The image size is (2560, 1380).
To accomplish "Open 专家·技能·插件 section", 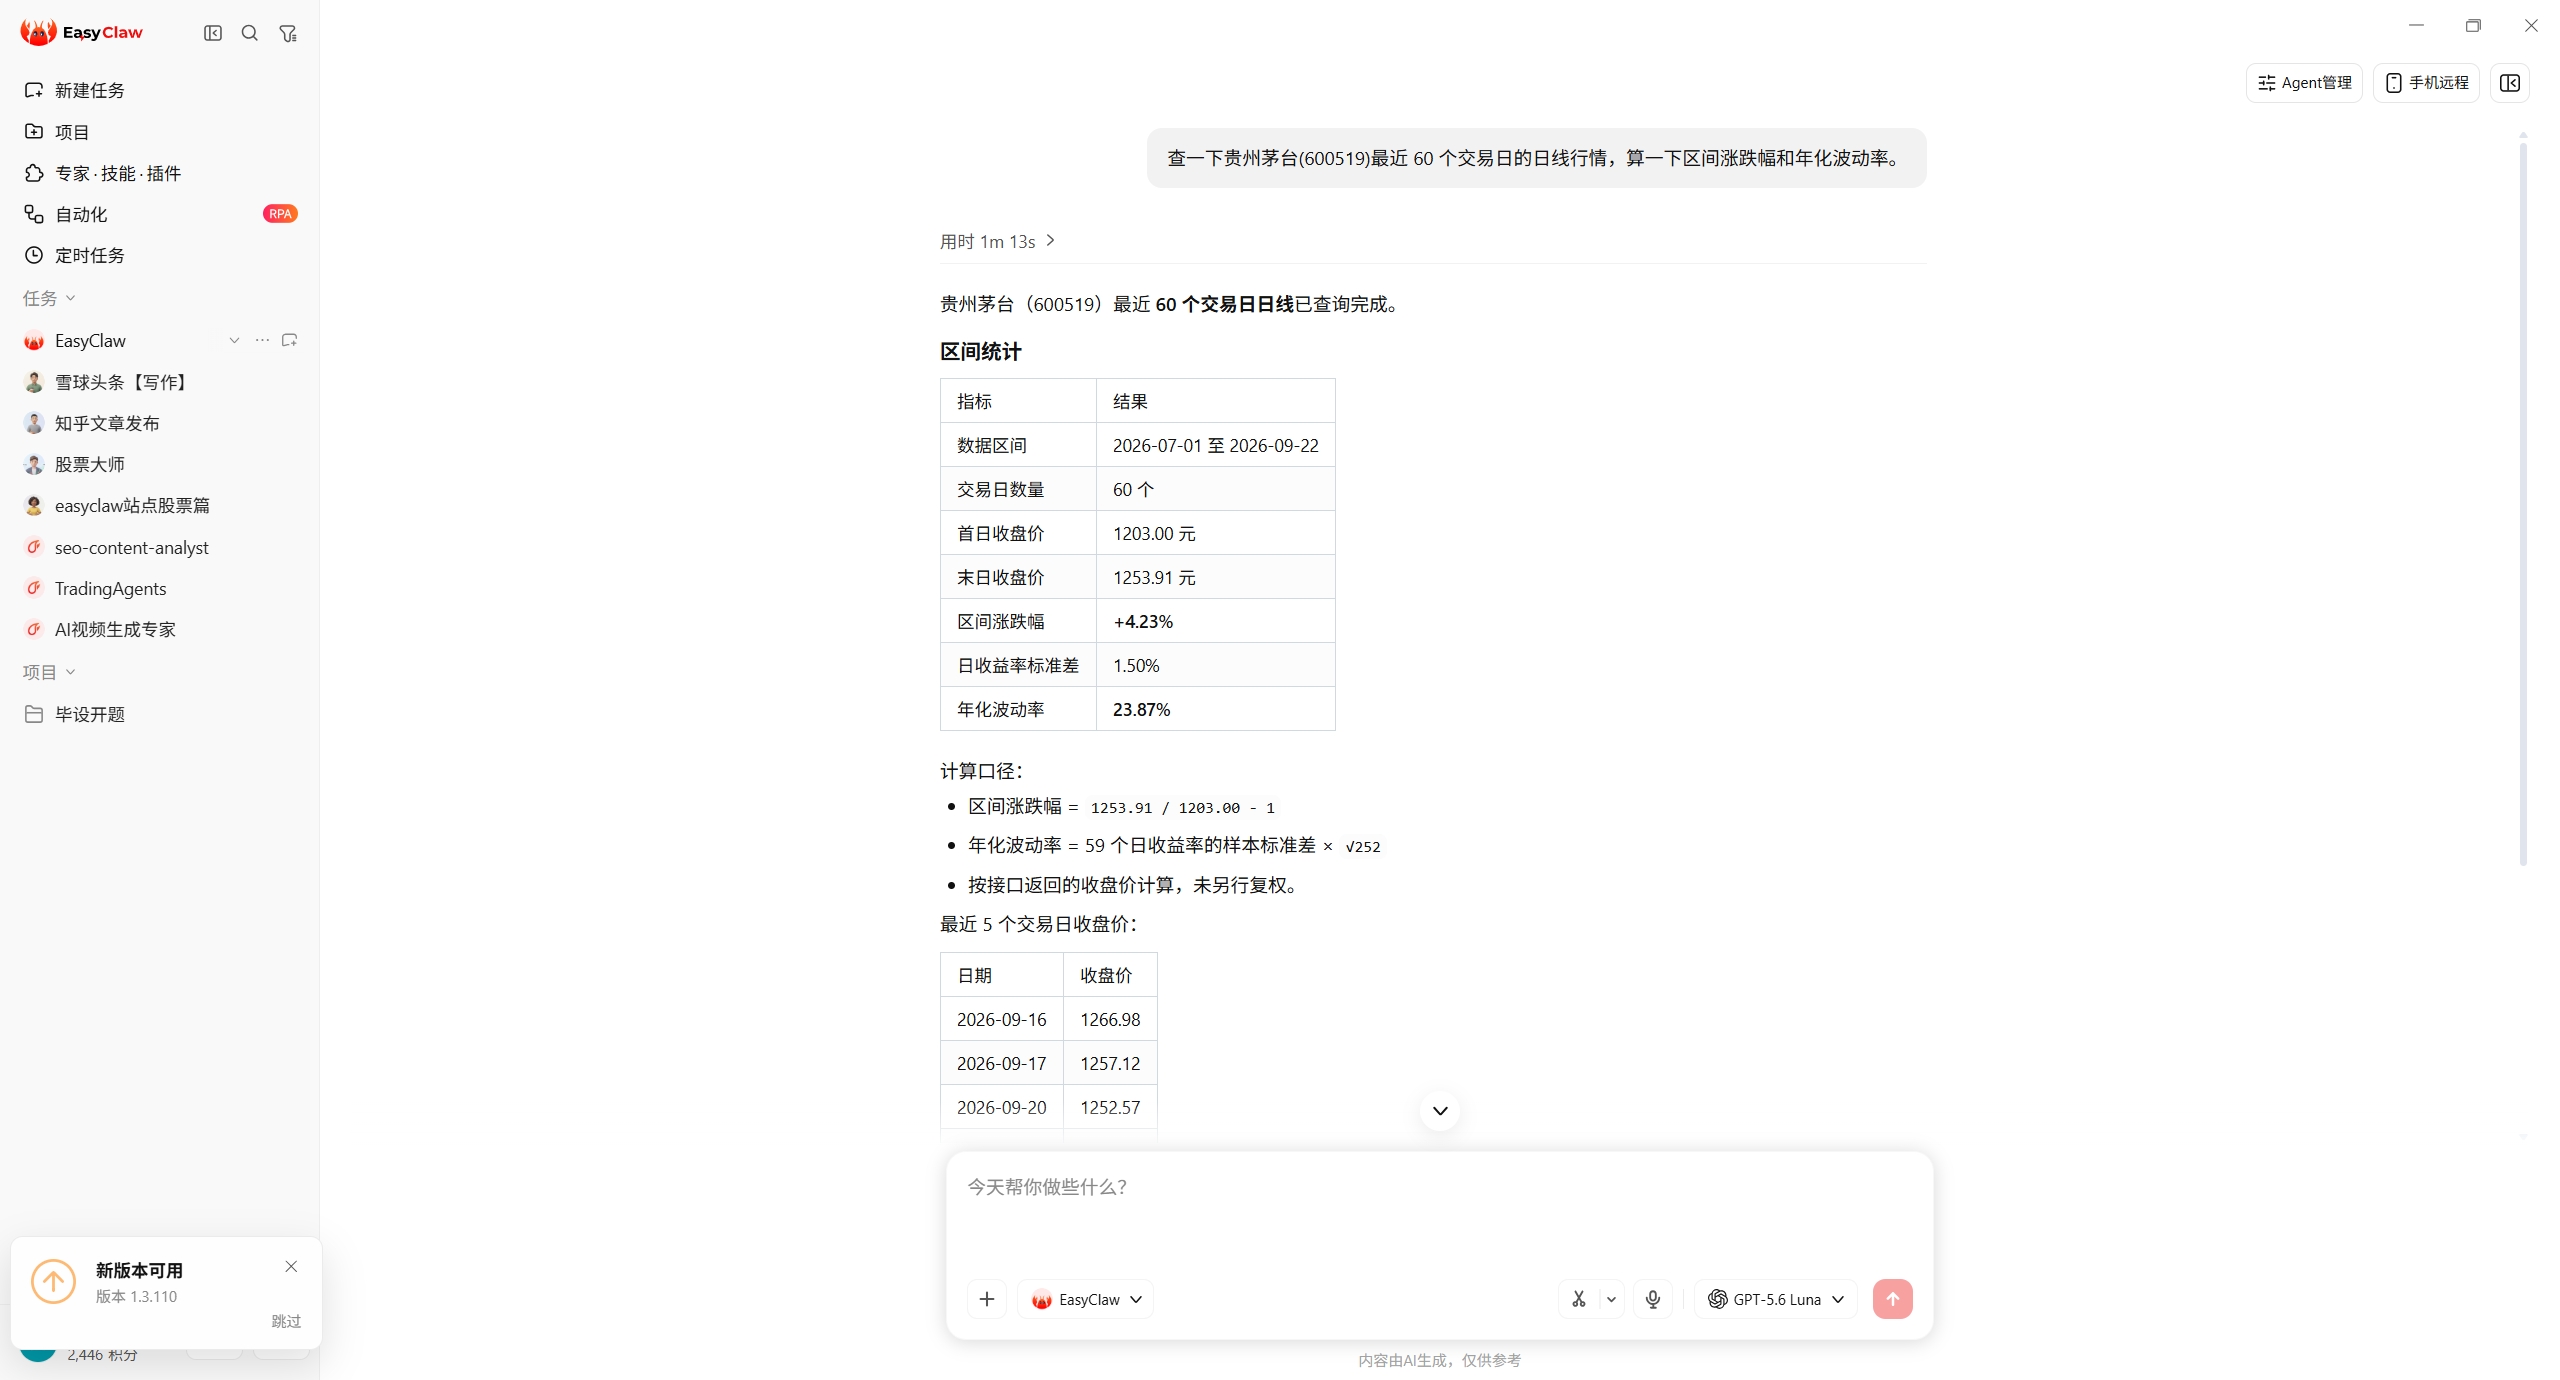I will [x=160, y=173].
